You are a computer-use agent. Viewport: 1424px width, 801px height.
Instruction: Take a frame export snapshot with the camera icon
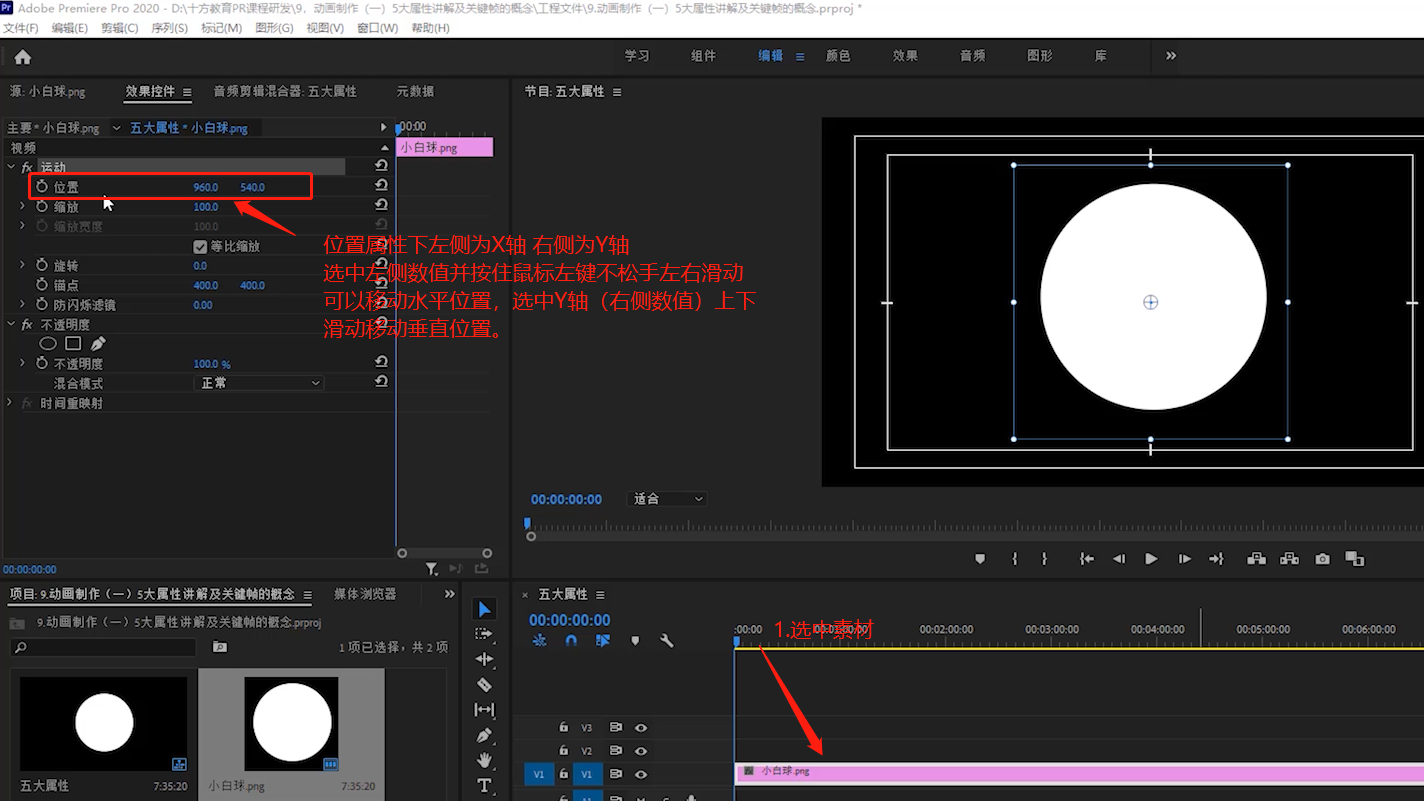(1323, 560)
